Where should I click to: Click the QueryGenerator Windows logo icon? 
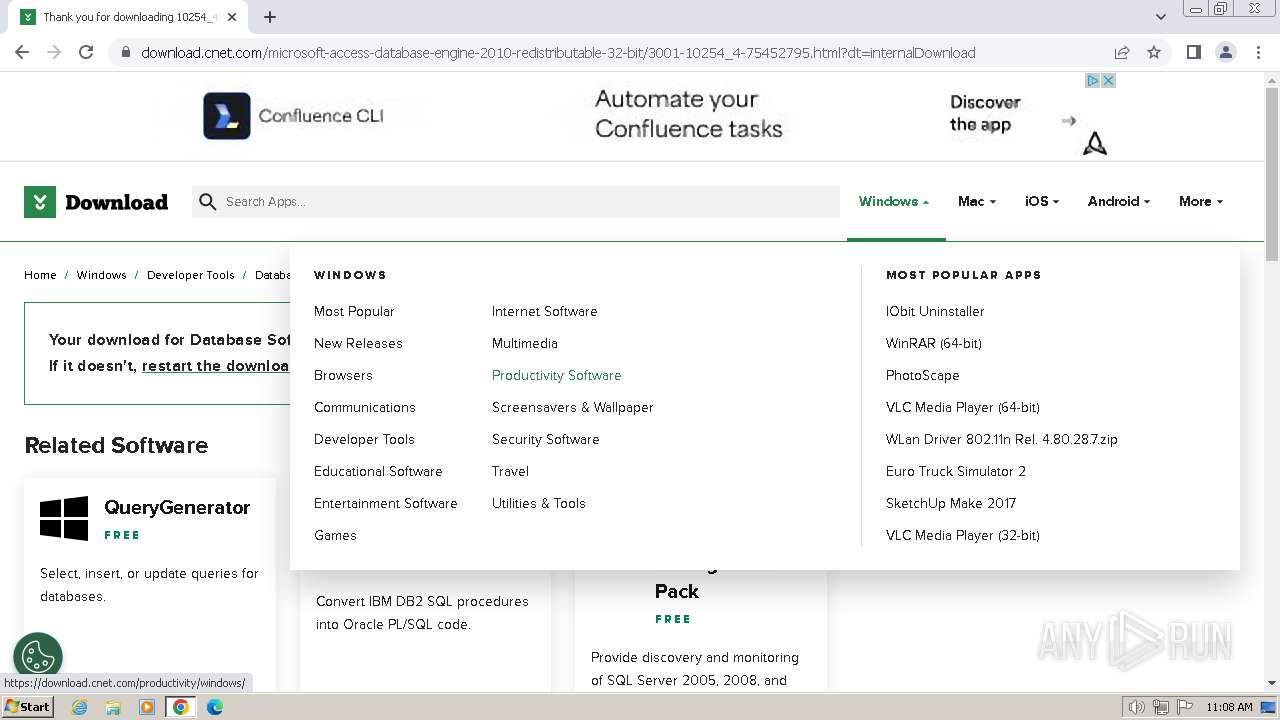click(64, 518)
